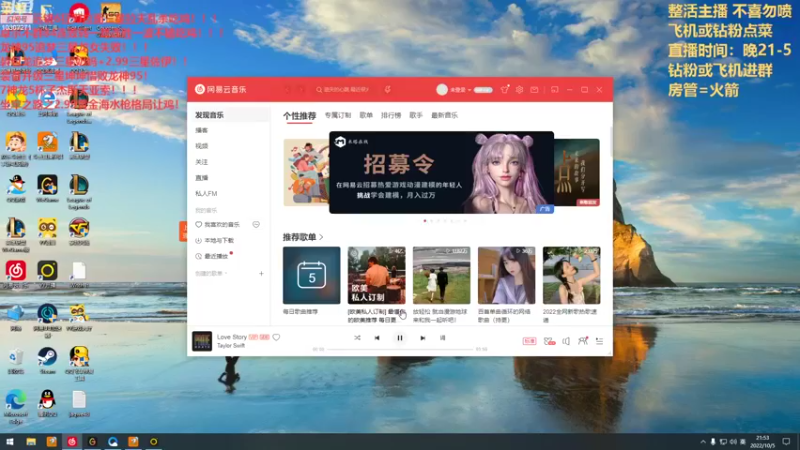
Task: Open settings via the gear icon
Action: coord(519,89)
